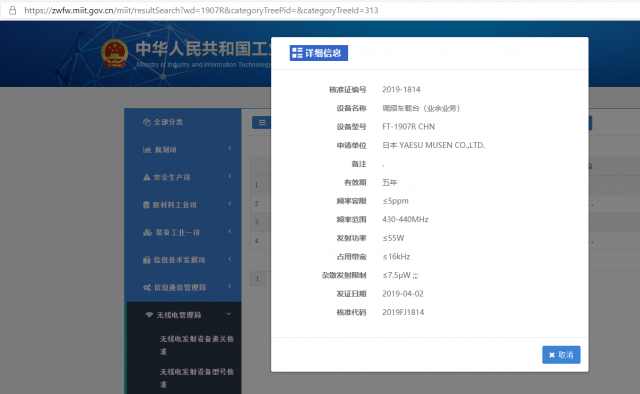This screenshot has height=394, width=640.
Task: Click the 申请单位 field label
Action: point(351,145)
